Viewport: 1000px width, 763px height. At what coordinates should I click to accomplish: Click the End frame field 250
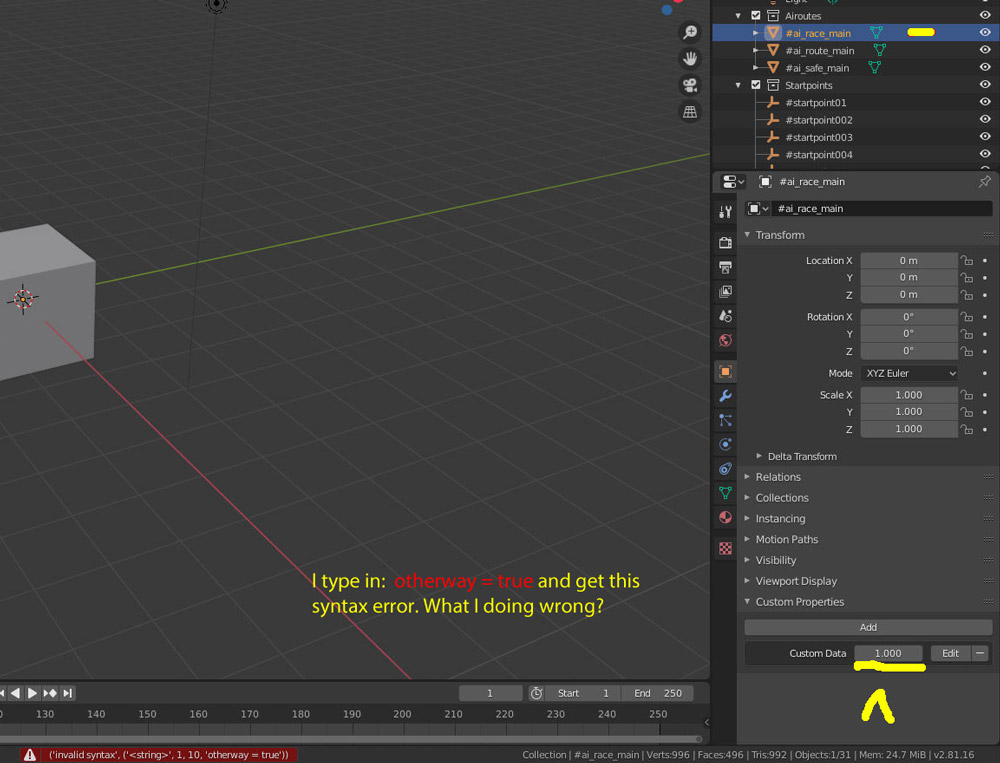point(658,693)
